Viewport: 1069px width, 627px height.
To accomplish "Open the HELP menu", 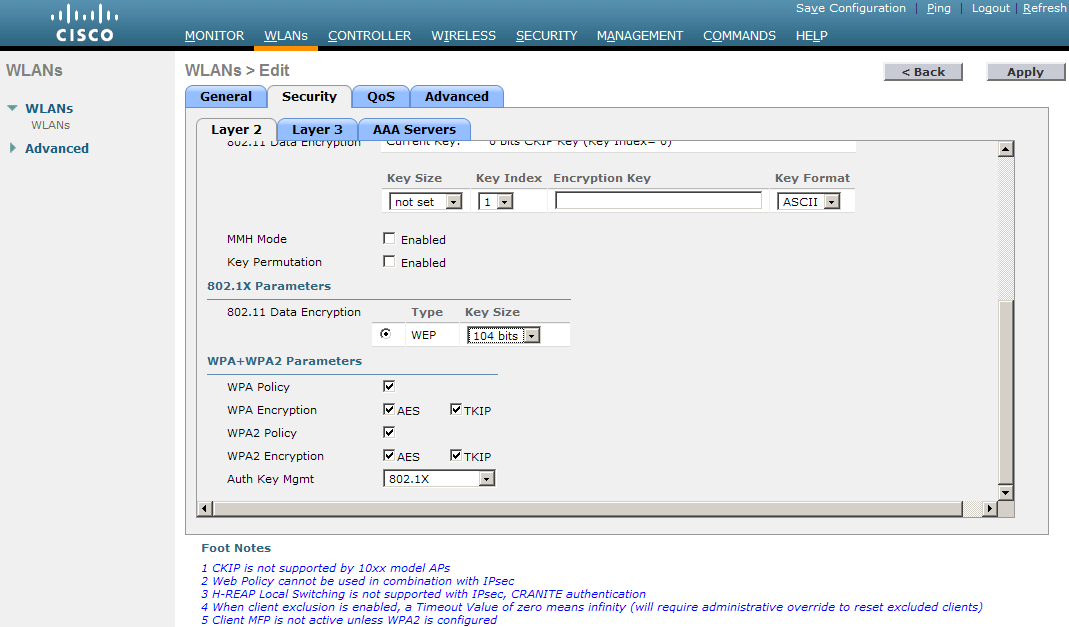I will [811, 35].
